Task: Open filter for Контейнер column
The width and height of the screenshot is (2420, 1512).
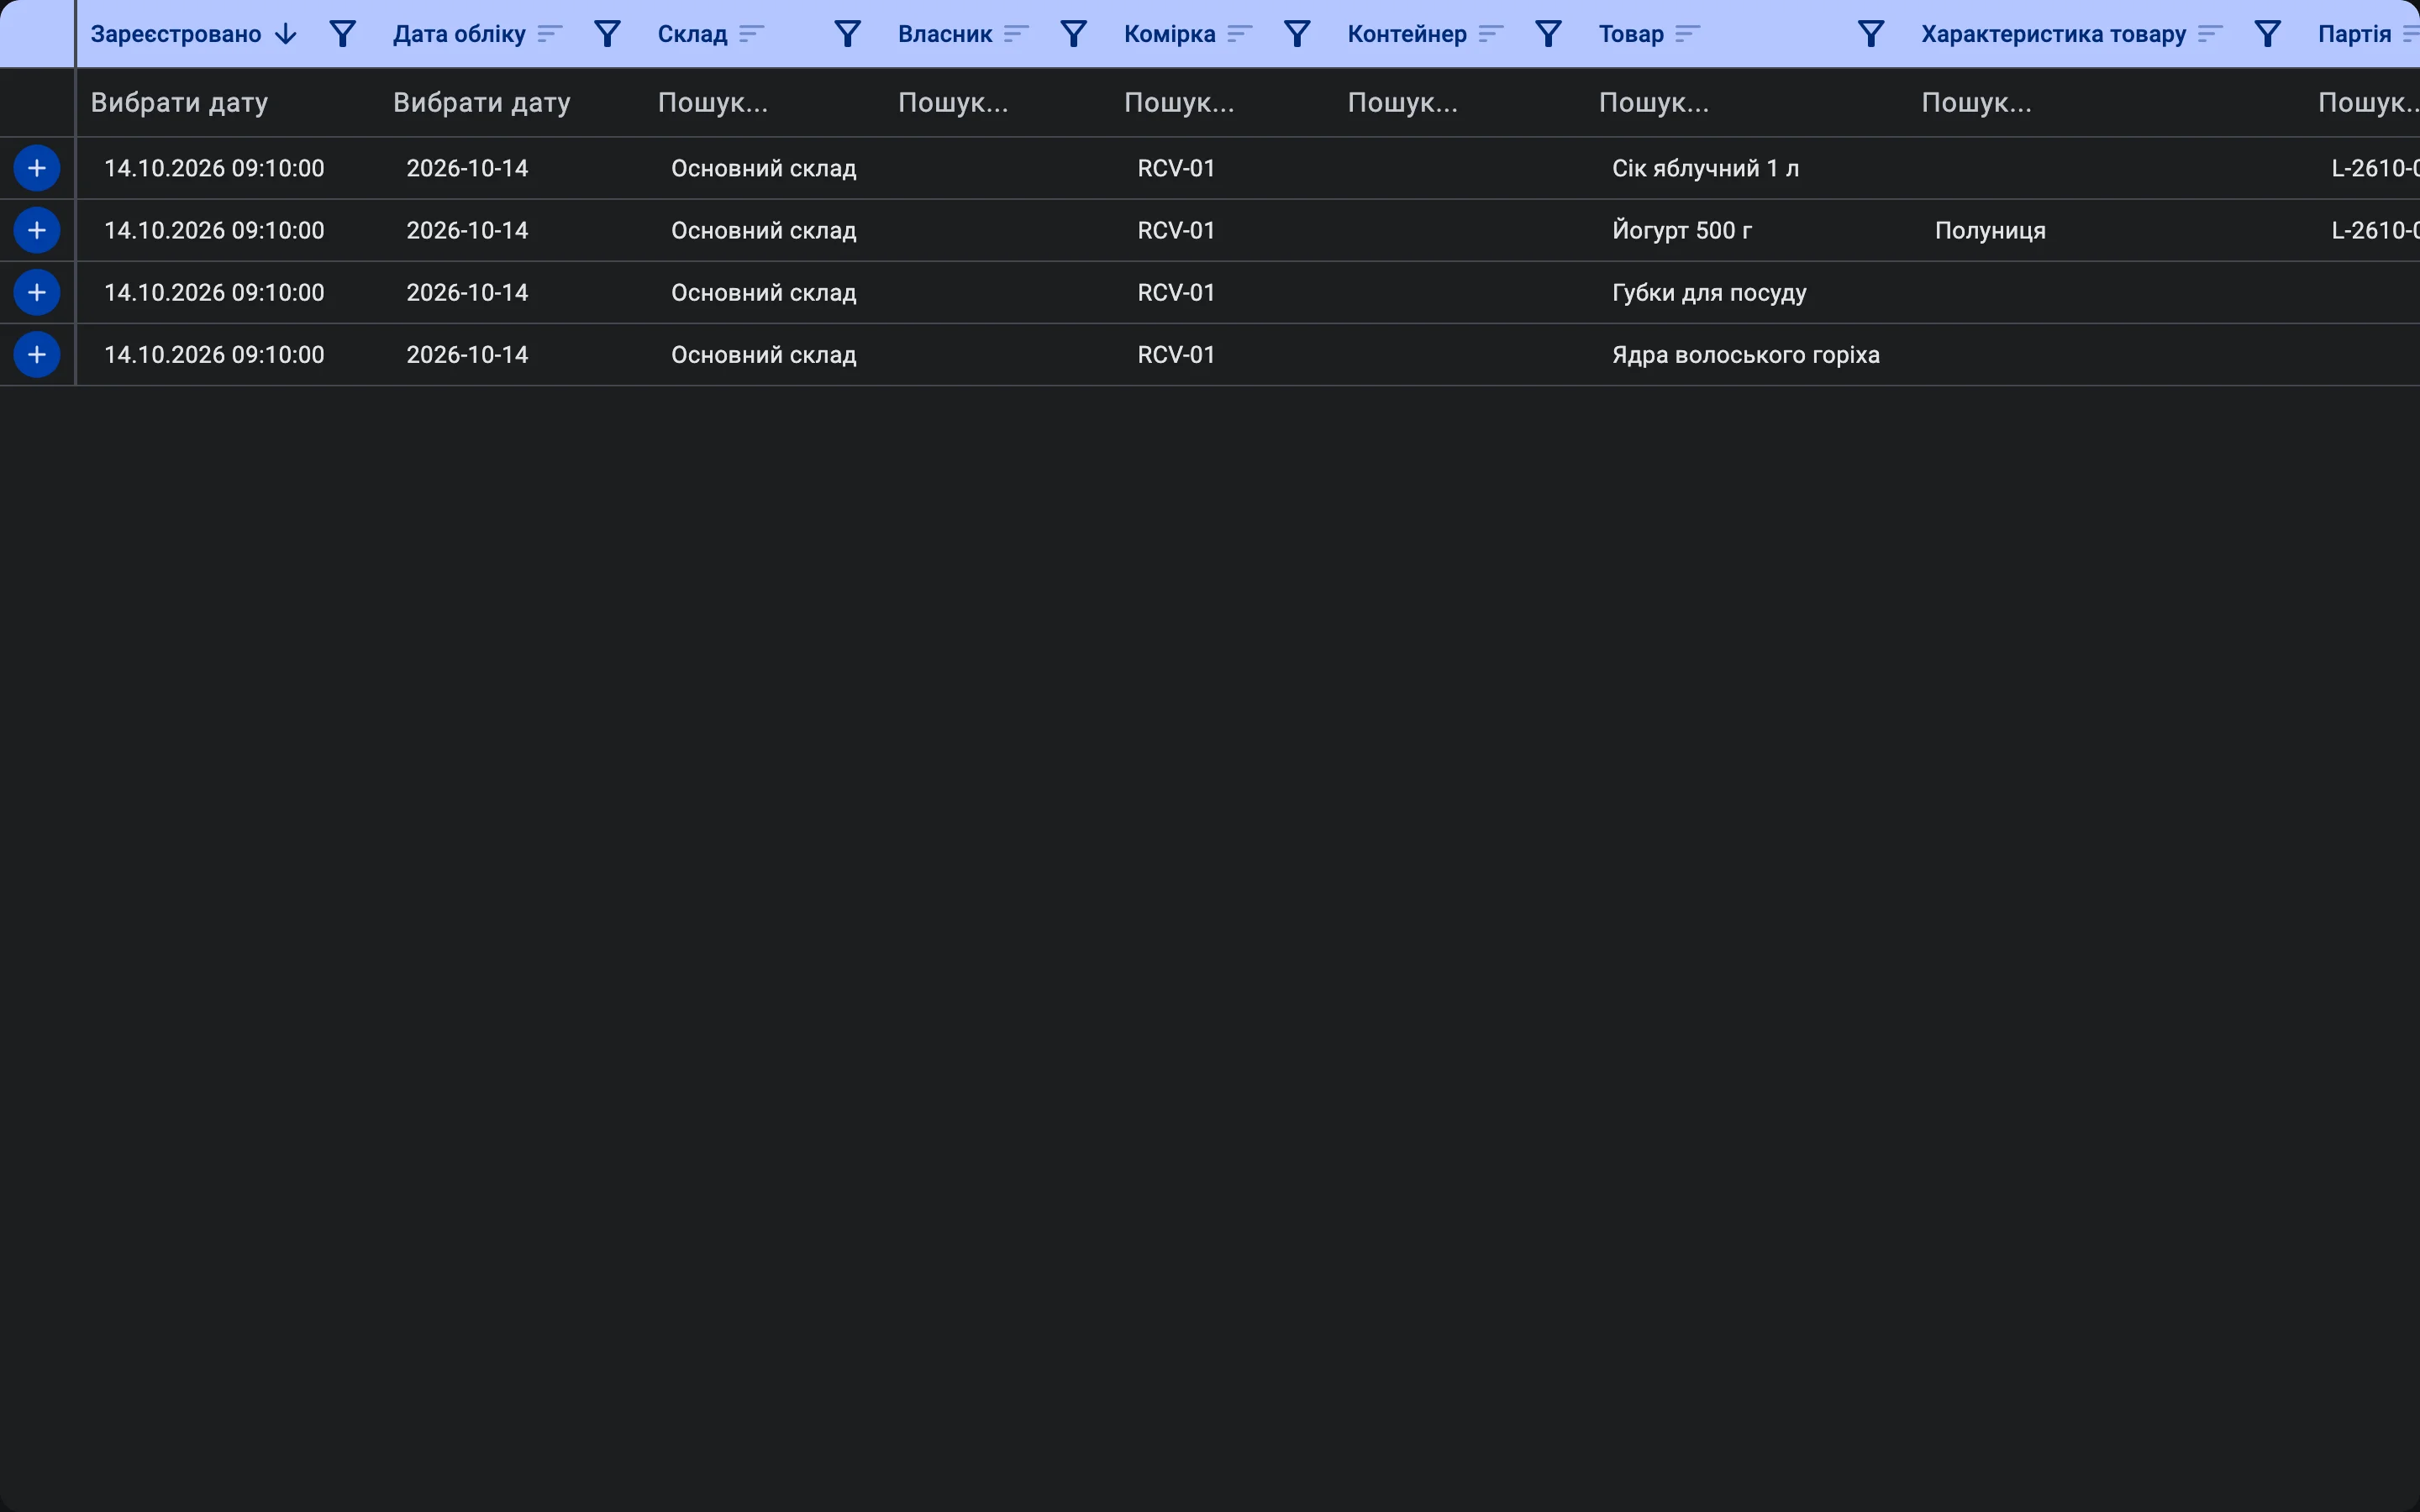Action: (x=1548, y=34)
